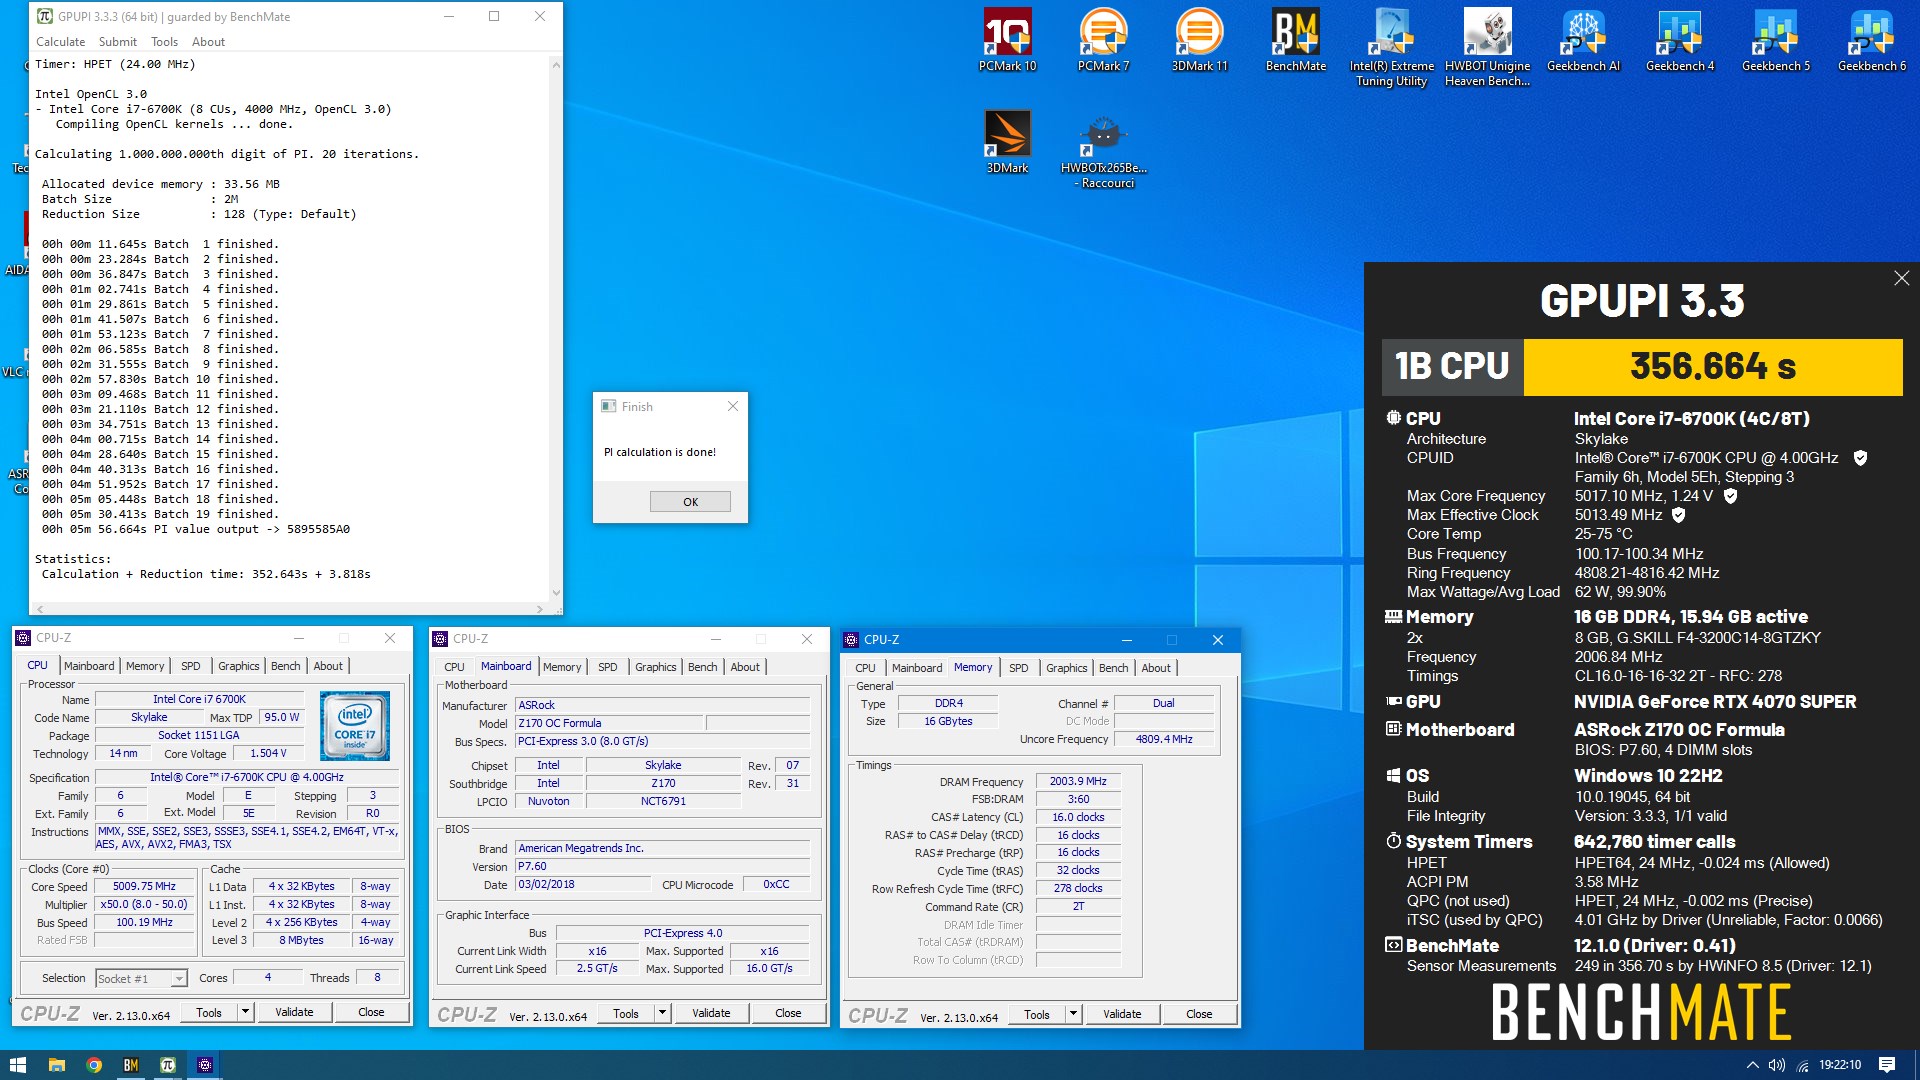Open File Explorer from the taskbar
This screenshot has height=1080, width=1920.
click(x=56, y=1065)
